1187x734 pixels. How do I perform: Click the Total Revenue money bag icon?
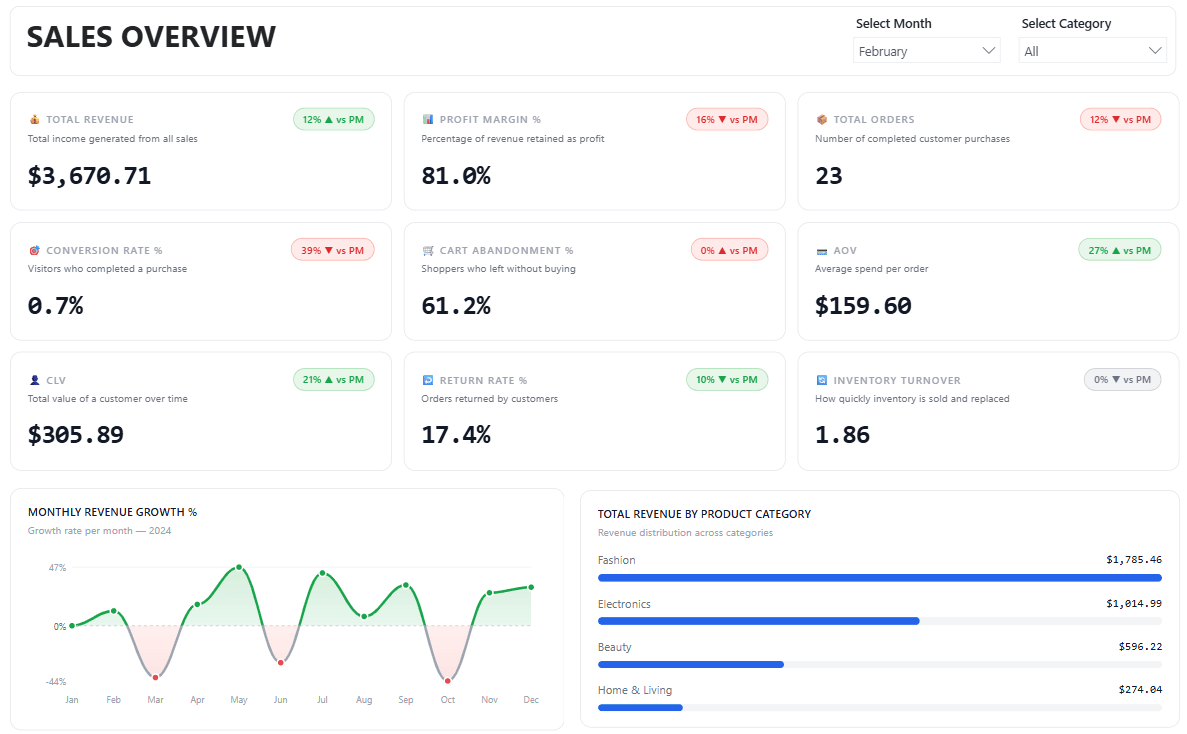[x=34, y=120]
